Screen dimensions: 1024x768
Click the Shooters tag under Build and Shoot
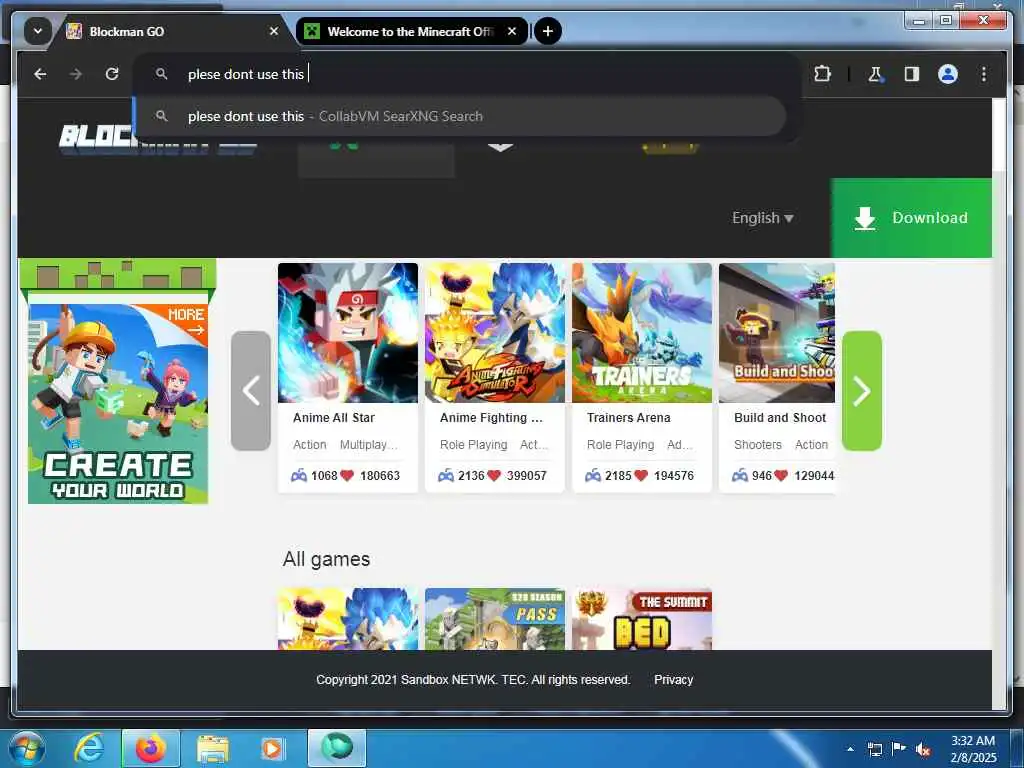(758, 445)
